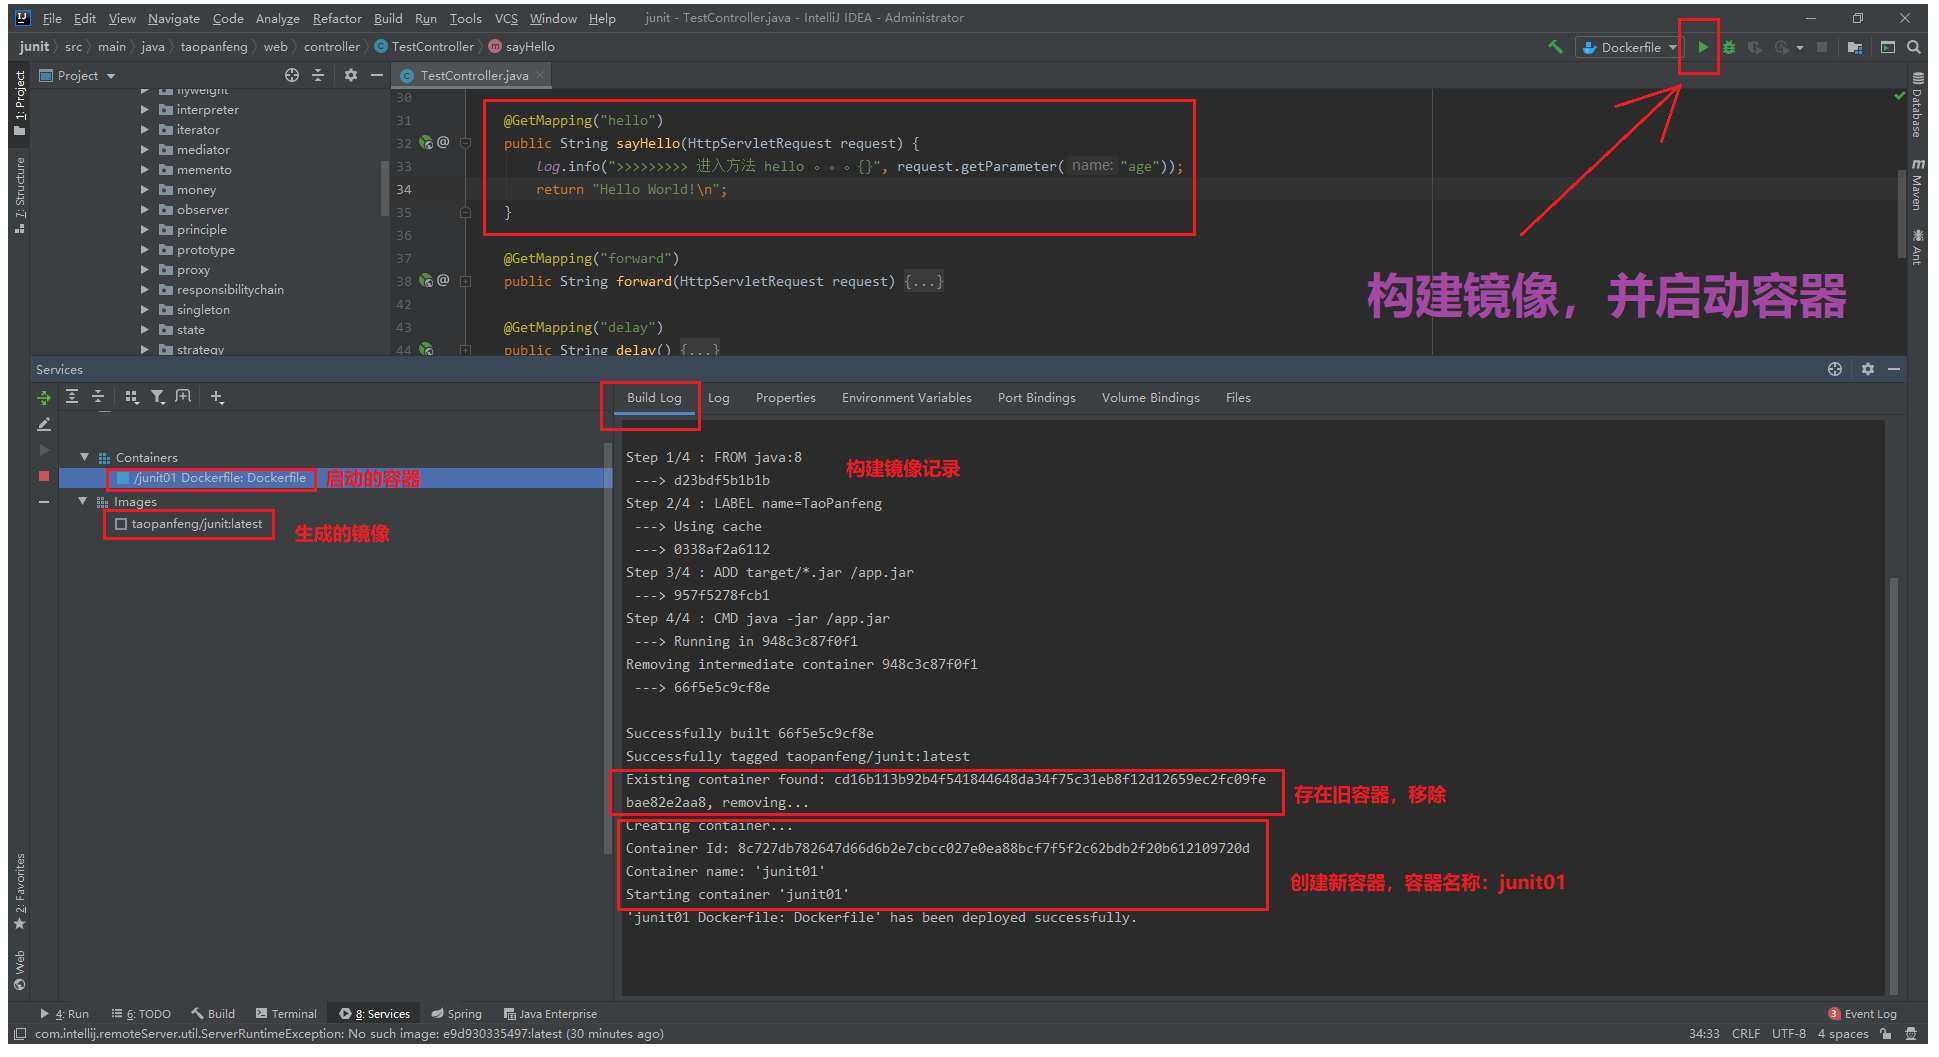Expand the observer folder
Viewport: 1939px width, 1057px height.
(145, 210)
